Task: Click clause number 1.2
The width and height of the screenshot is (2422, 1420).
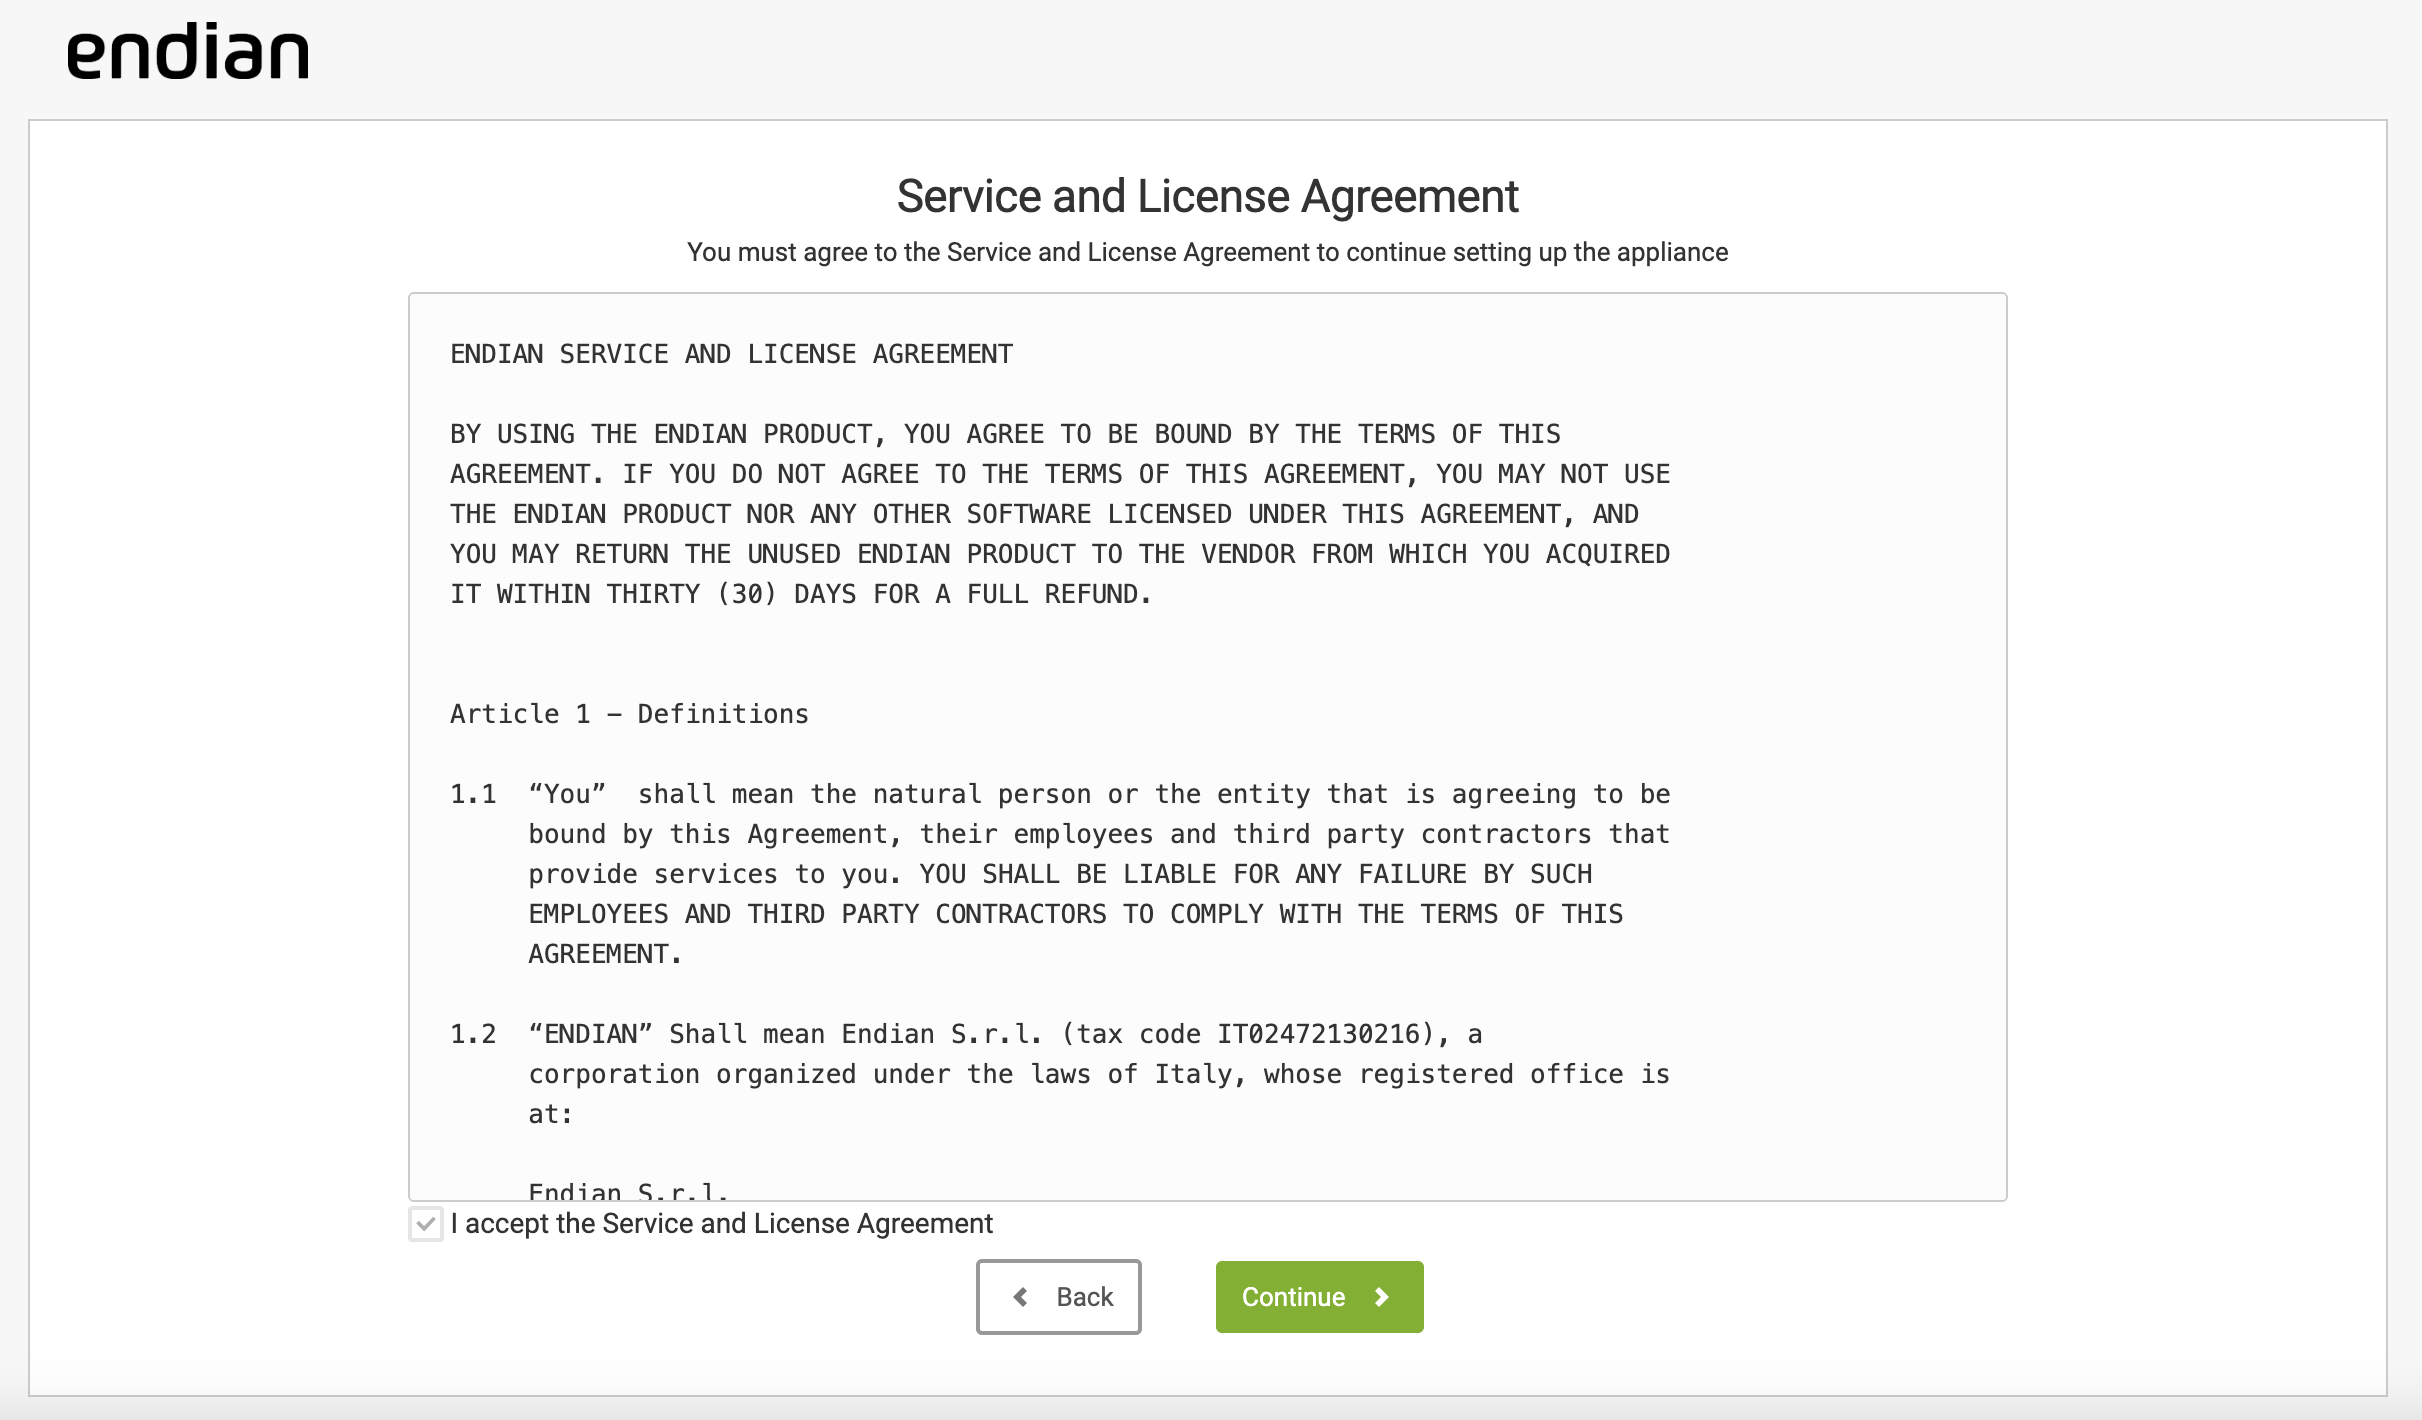Action: (x=473, y=1034)
